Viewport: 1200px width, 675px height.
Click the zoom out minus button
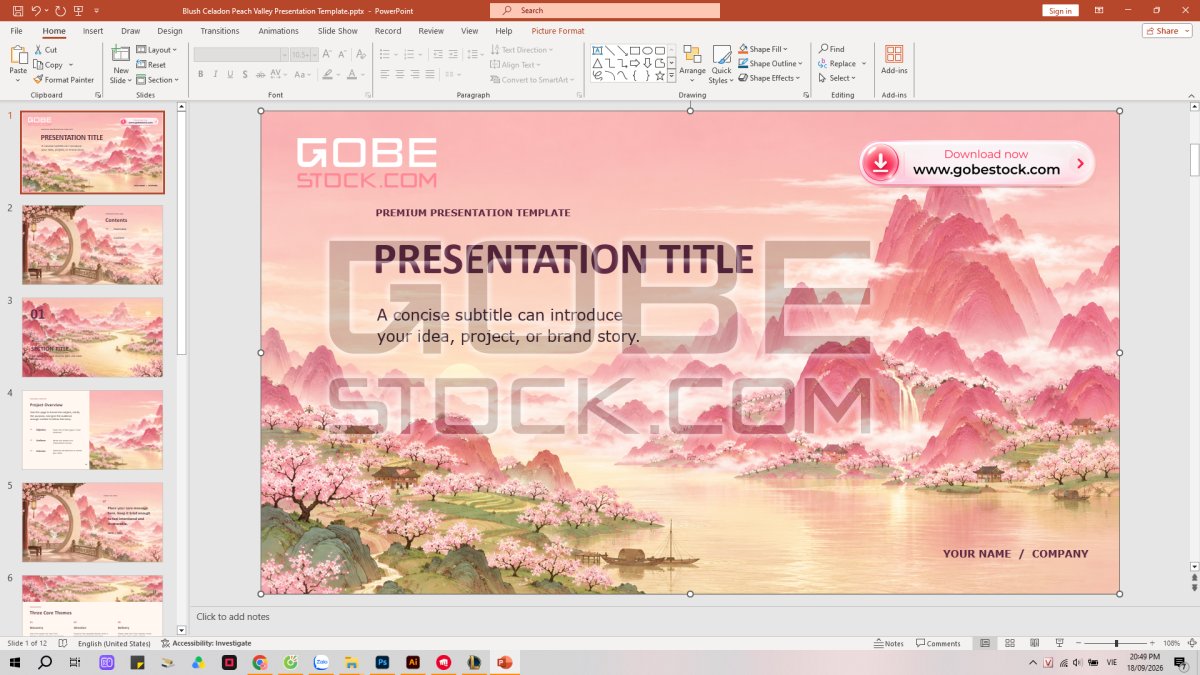click(1079, 643)
